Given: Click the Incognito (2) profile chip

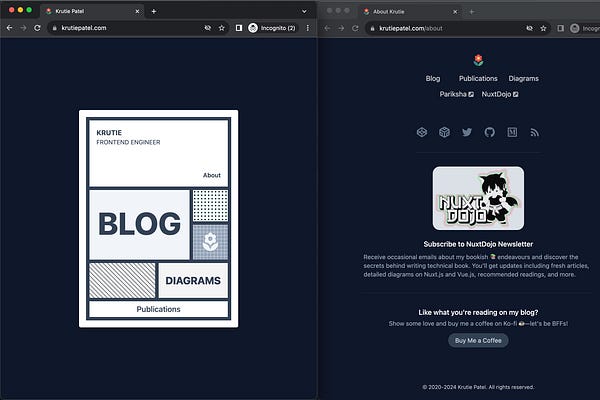Looking at the screenshot, I should click(x=272, y=28).
